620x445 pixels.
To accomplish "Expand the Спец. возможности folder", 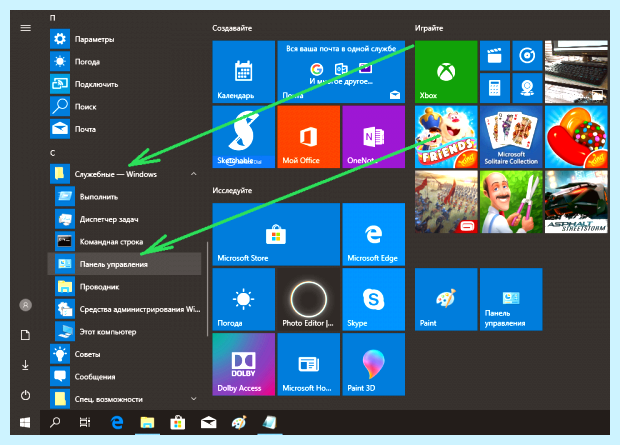I will point(125,399).
